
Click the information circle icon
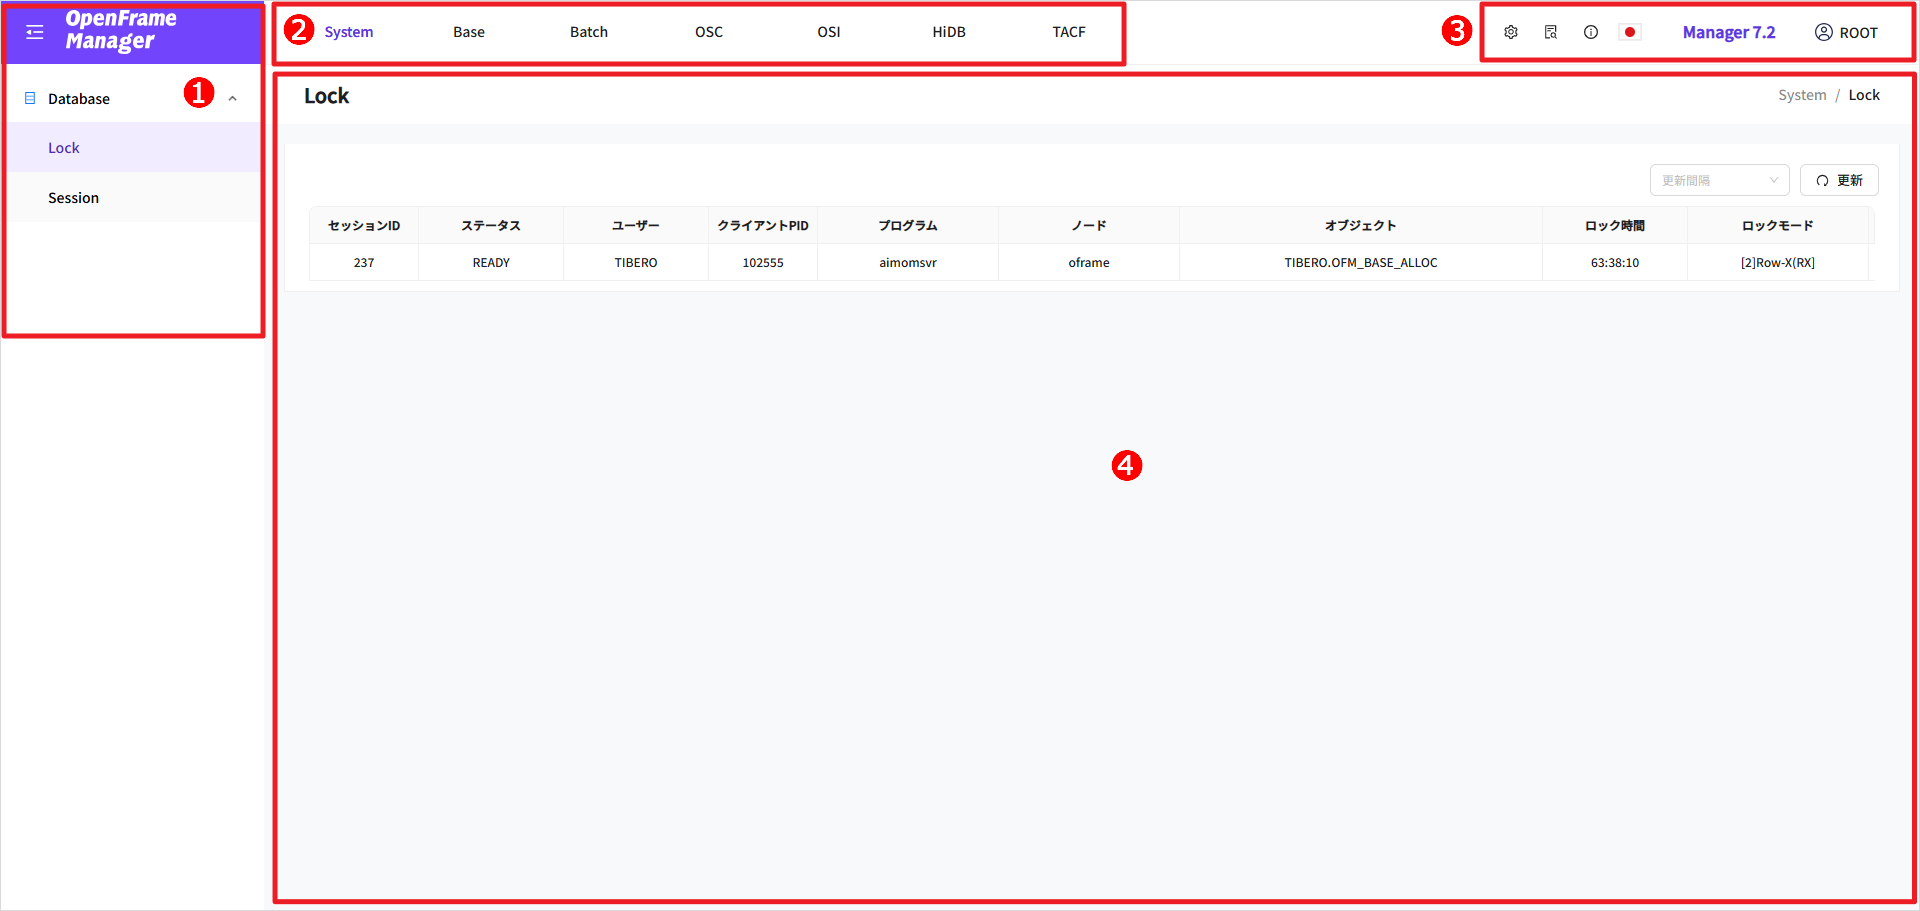pyautogui.click(x=1591, y=32)
